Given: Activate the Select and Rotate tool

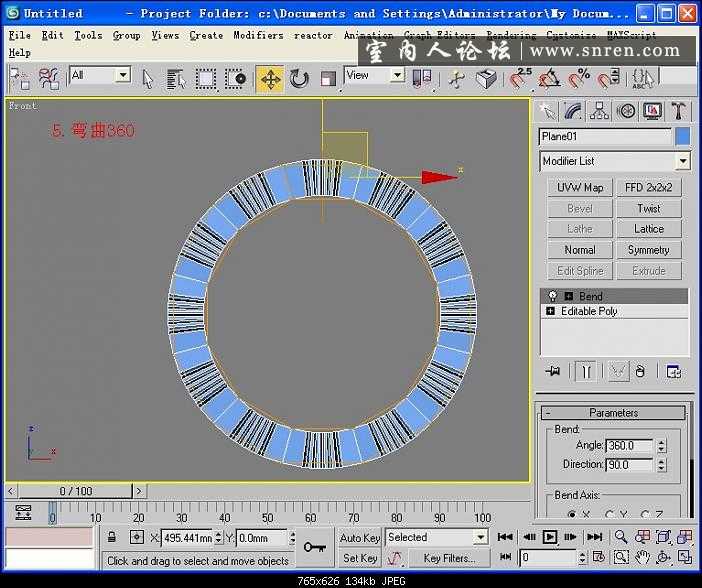Looking at the screenshot, I should coord(299,80).
